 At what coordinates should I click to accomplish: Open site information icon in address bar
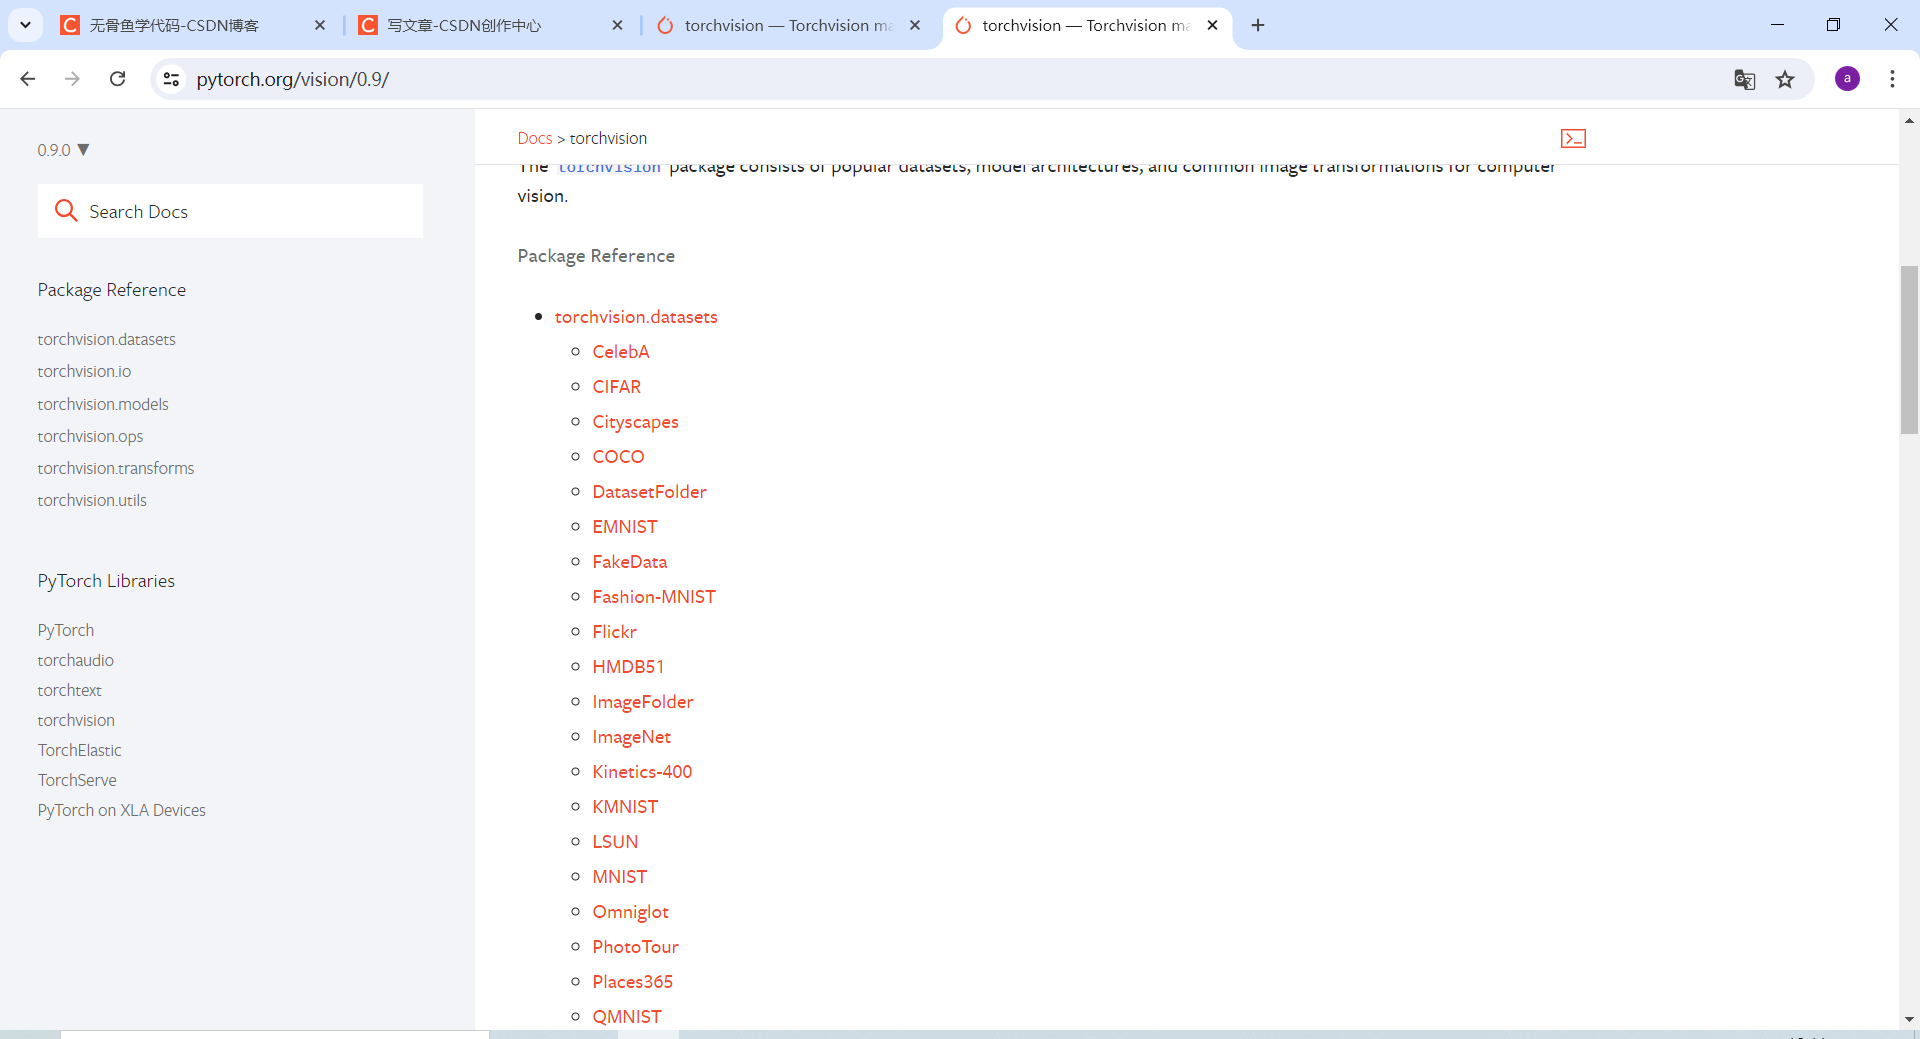[x=171, y=79]
